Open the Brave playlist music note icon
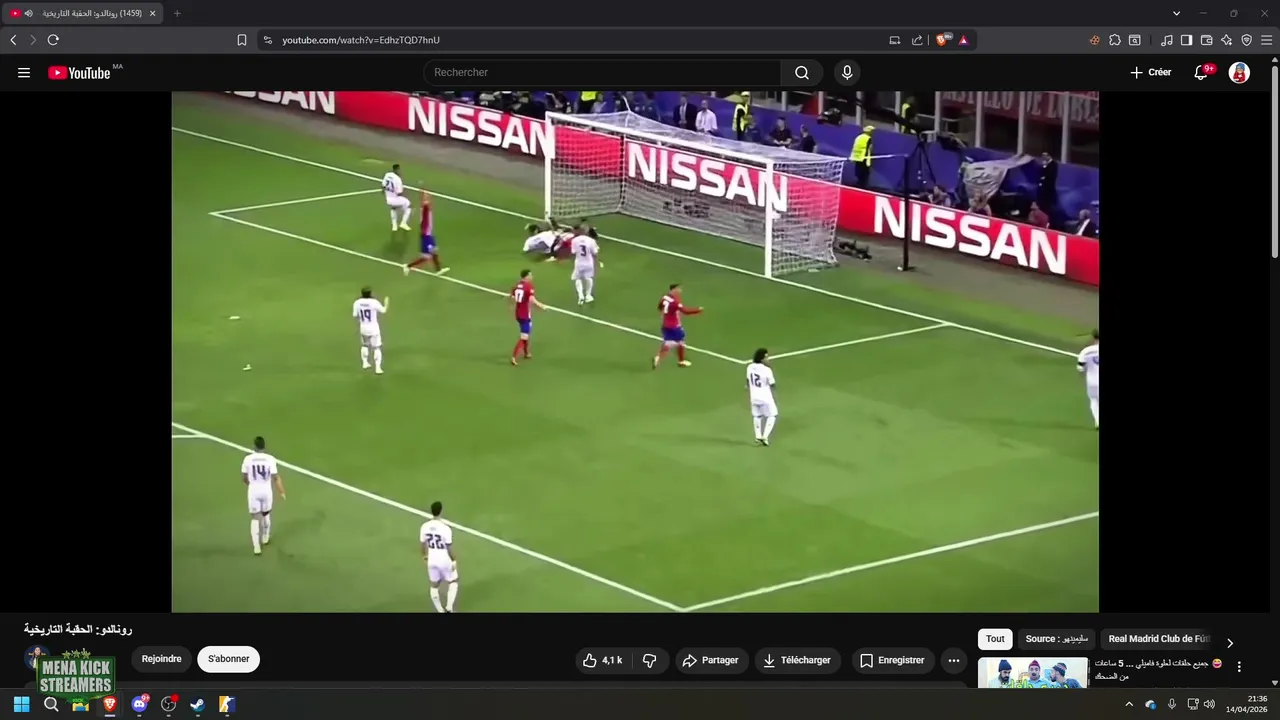The height and width of the screenshot is (720, 1280). (x=1167, y=40)
